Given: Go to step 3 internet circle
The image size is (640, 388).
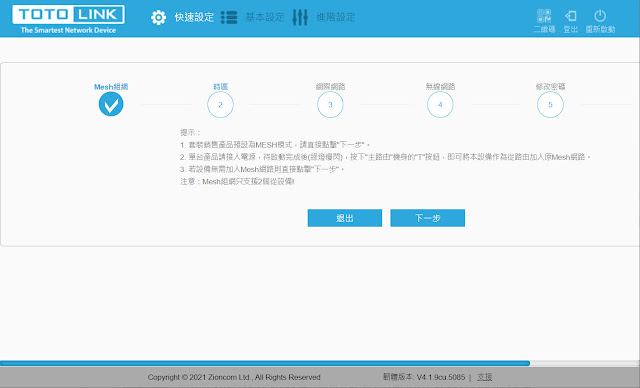Looking at the screenshot, I should (x=330, y=104).
